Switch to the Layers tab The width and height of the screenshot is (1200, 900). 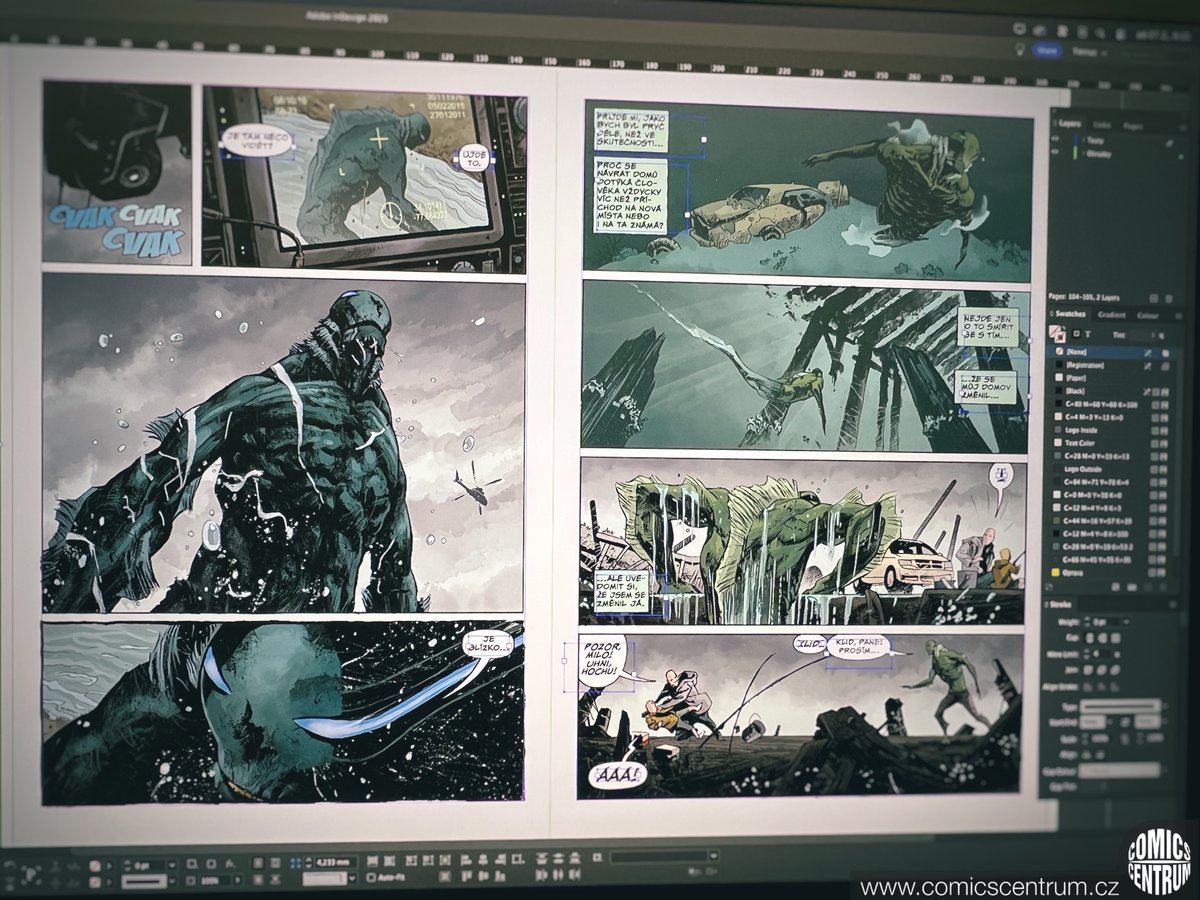(x=1070, y=124)
